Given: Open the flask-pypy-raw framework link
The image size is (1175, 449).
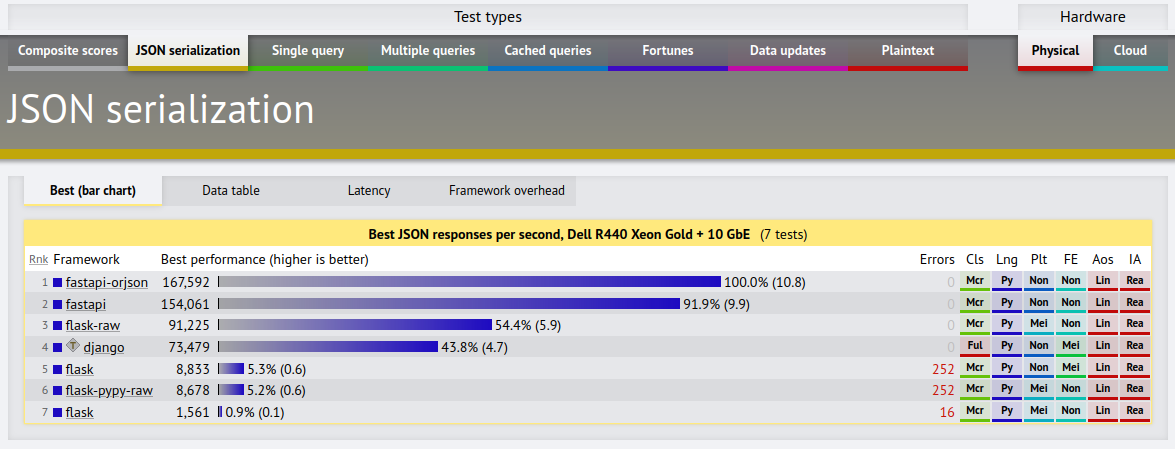Looking at the screenshot, I should coord(109,391).
